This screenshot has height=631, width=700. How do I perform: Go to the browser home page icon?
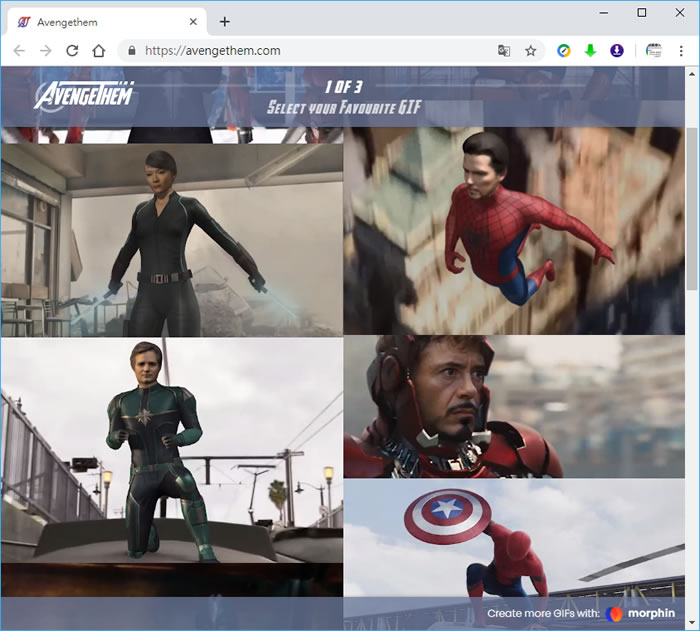click(98, 51)
